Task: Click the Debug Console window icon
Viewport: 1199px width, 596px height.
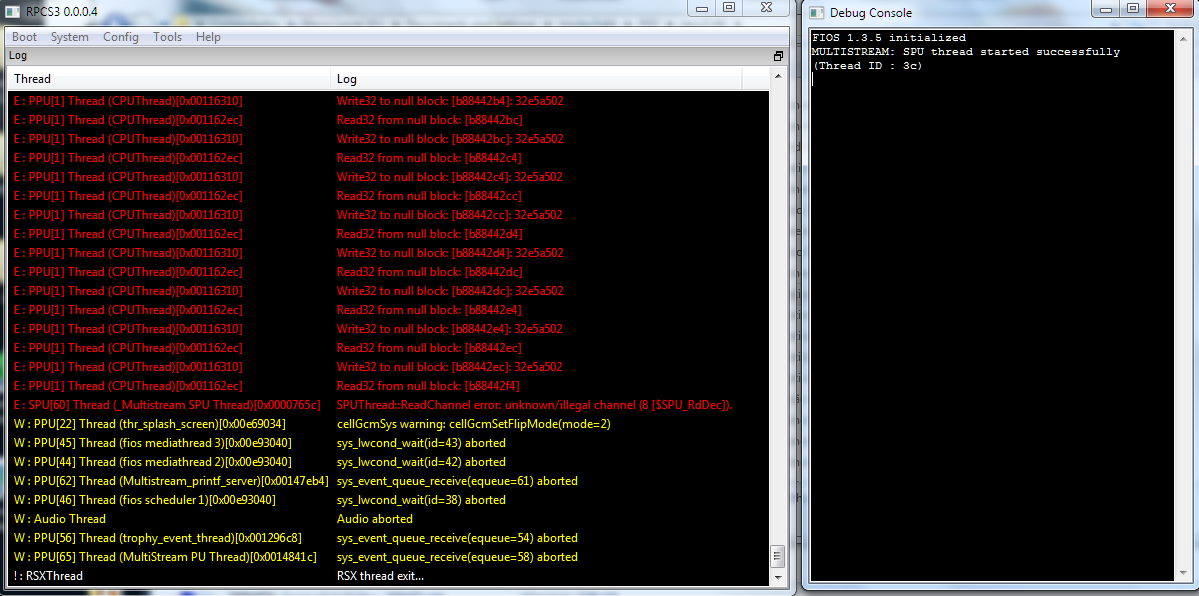Action: pyautogui.click(x=816, y=12)
